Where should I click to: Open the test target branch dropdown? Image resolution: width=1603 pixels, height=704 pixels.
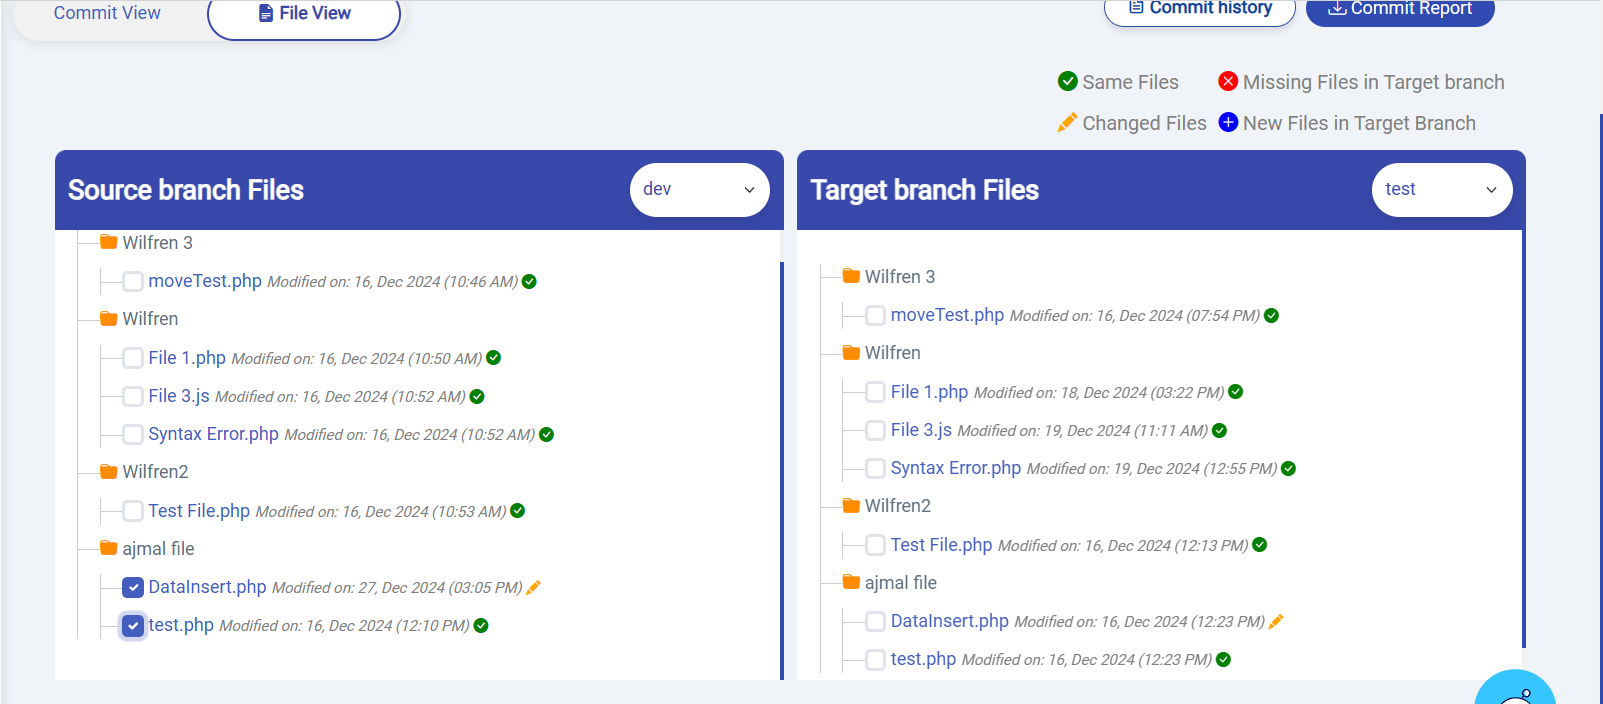click(1441, 190)
